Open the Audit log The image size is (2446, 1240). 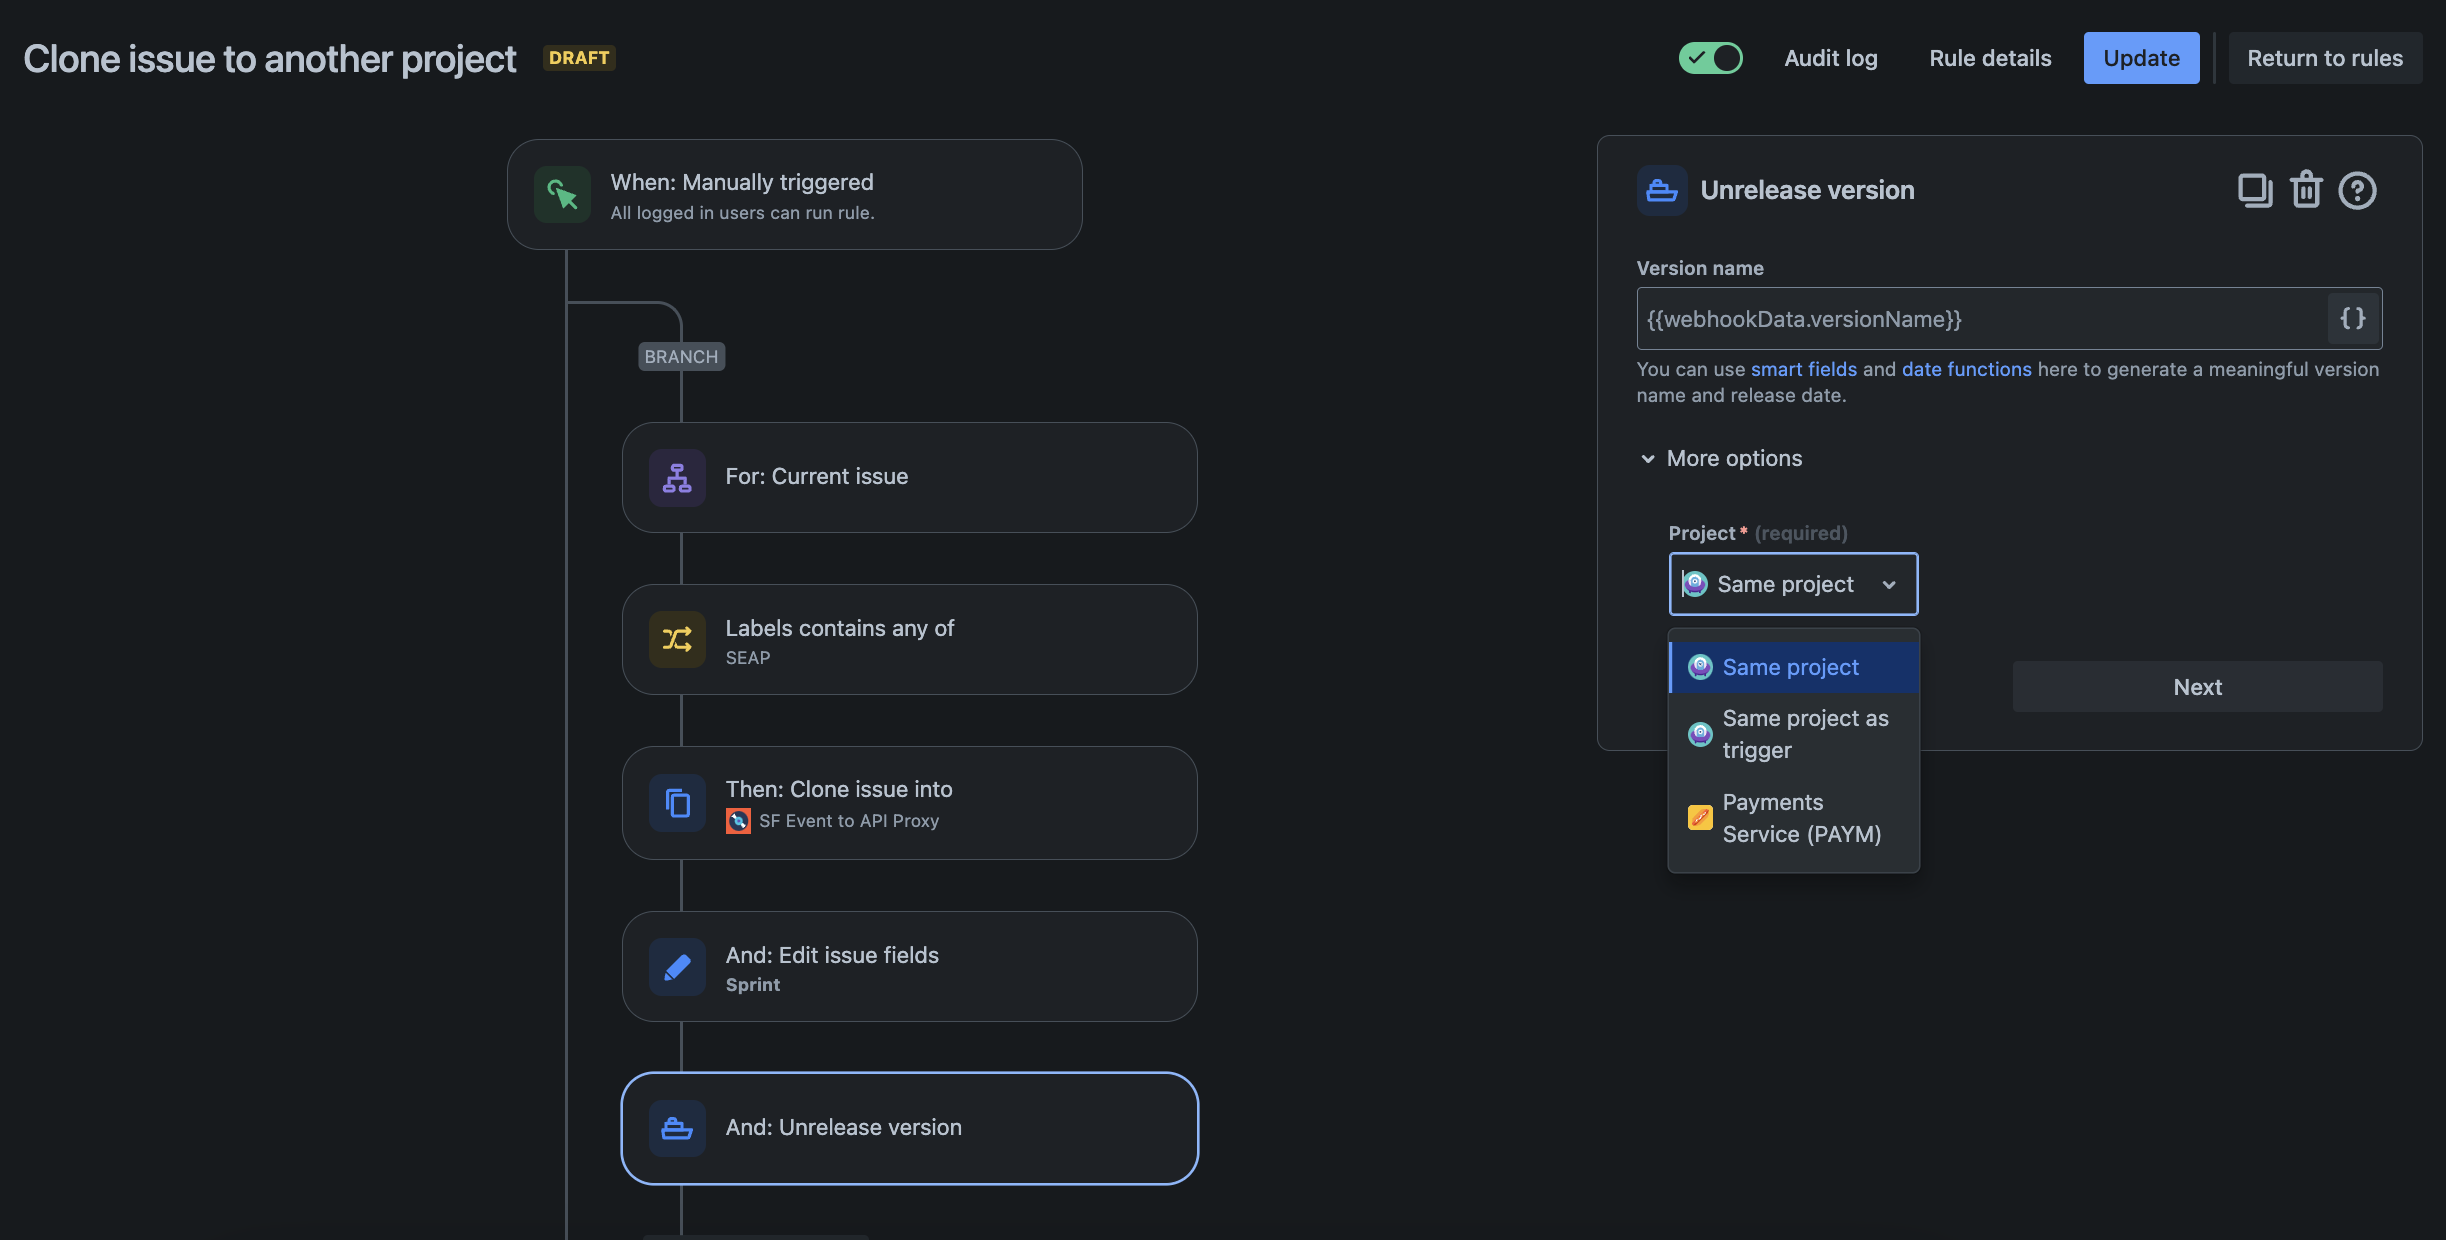click(1830, 58)
